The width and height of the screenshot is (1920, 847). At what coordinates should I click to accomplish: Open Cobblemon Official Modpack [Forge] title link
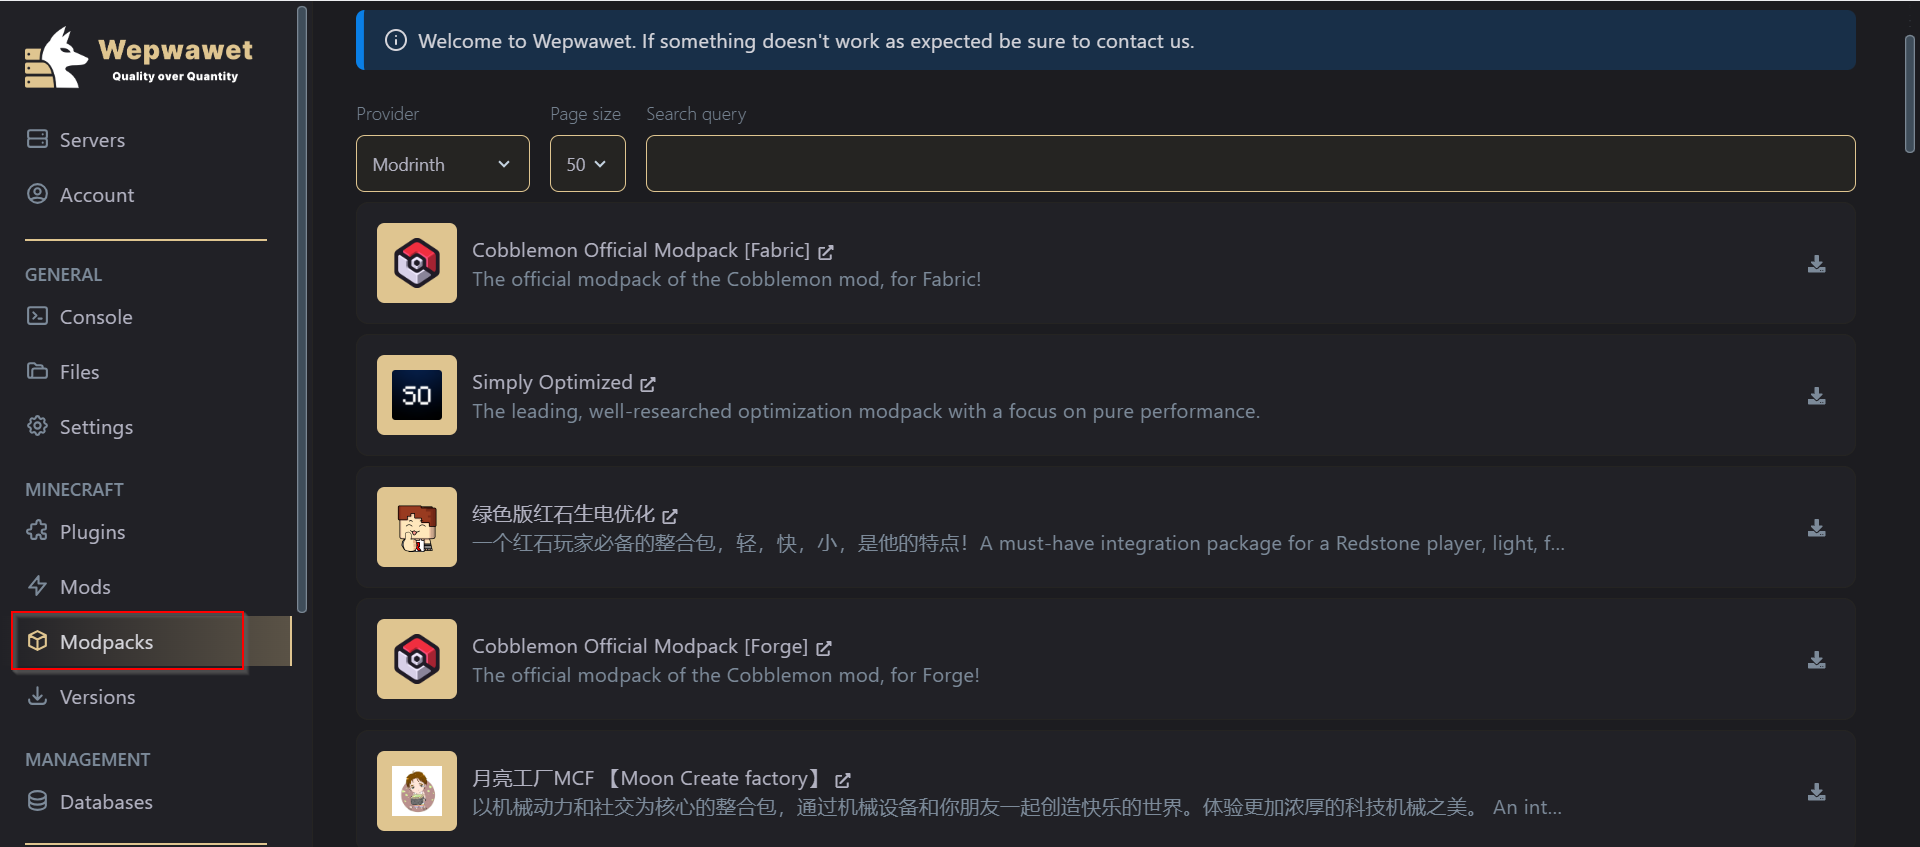pyautogui.click(x=640, y=646)
